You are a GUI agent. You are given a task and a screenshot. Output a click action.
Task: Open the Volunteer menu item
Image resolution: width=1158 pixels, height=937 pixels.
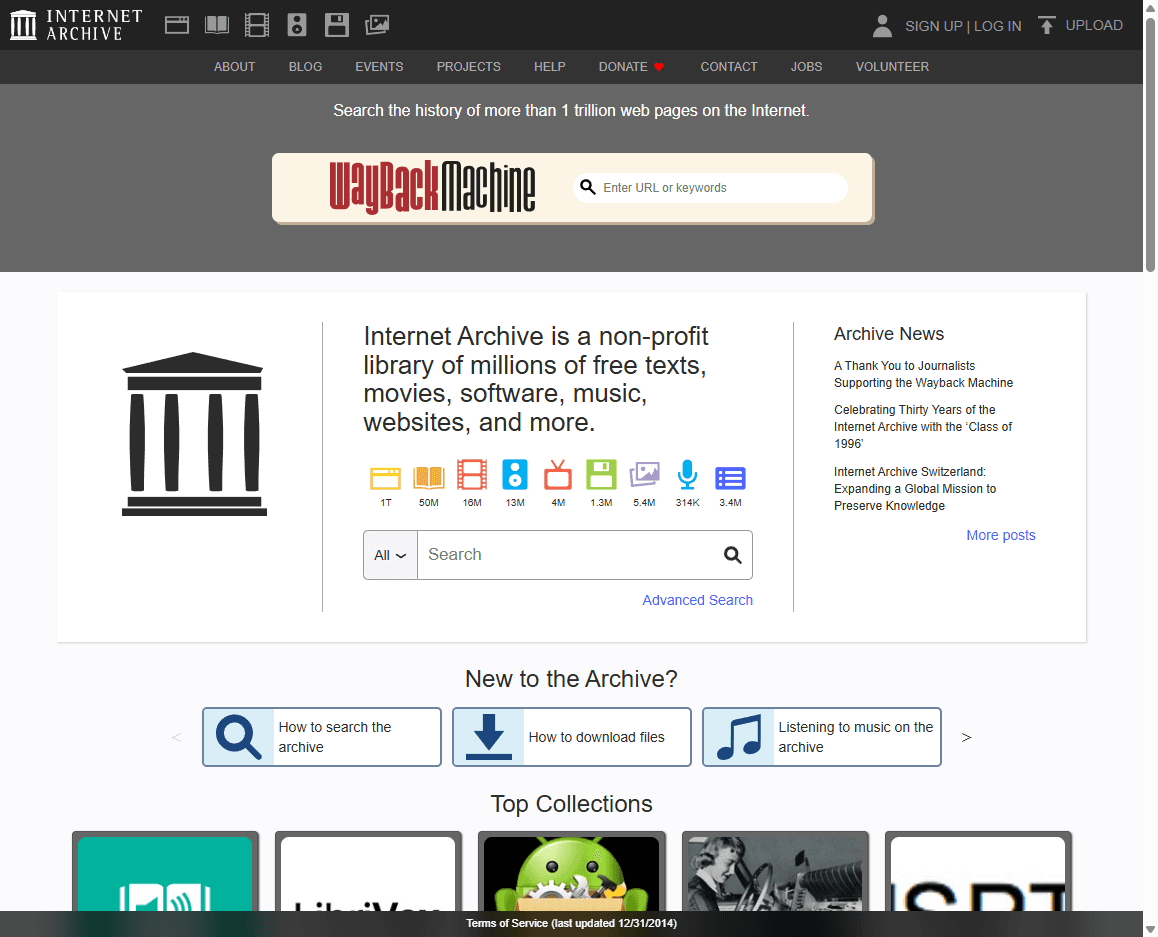[892, 66]
